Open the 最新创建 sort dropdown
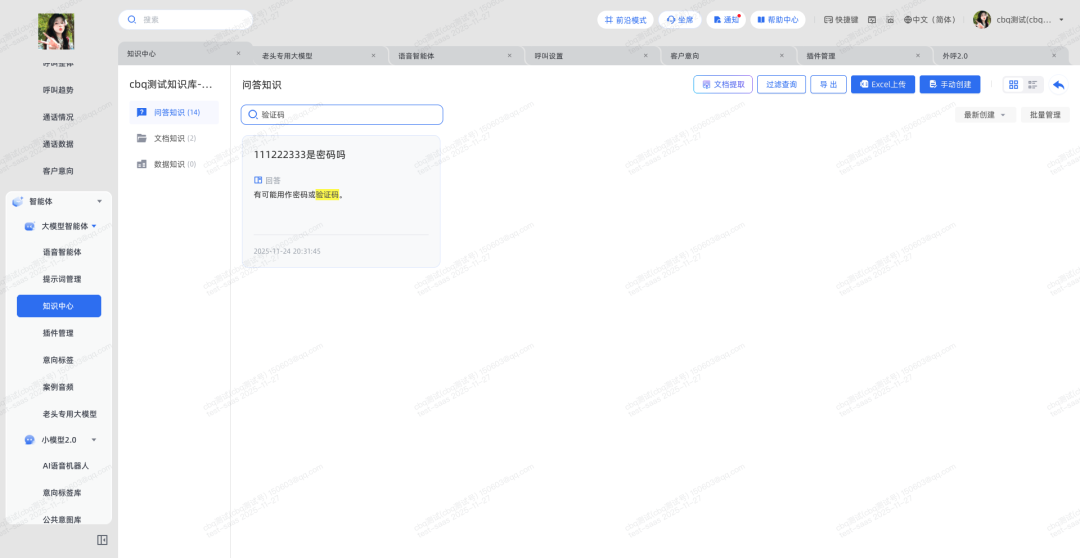This screenshot has width=1080, height=558. coord(984,115)
